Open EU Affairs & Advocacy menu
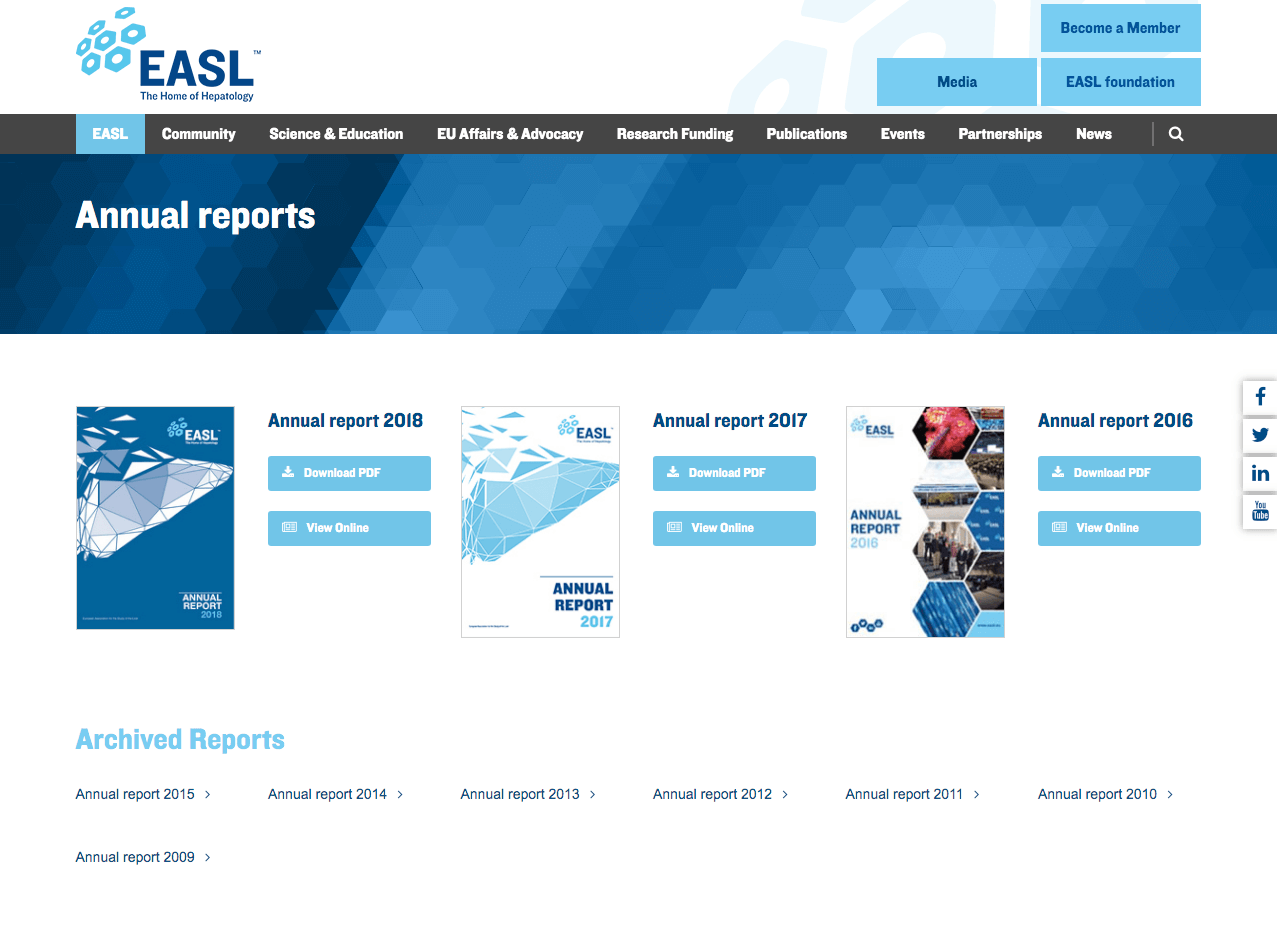Screen dimensions: 1277x938 tap(510, 134)
